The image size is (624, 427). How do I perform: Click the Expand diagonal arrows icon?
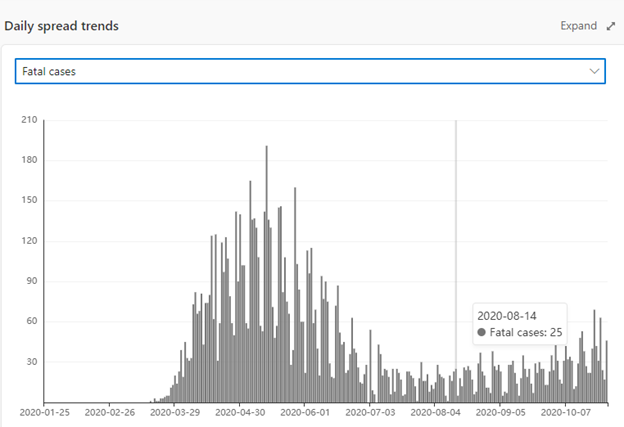point(611,26)
